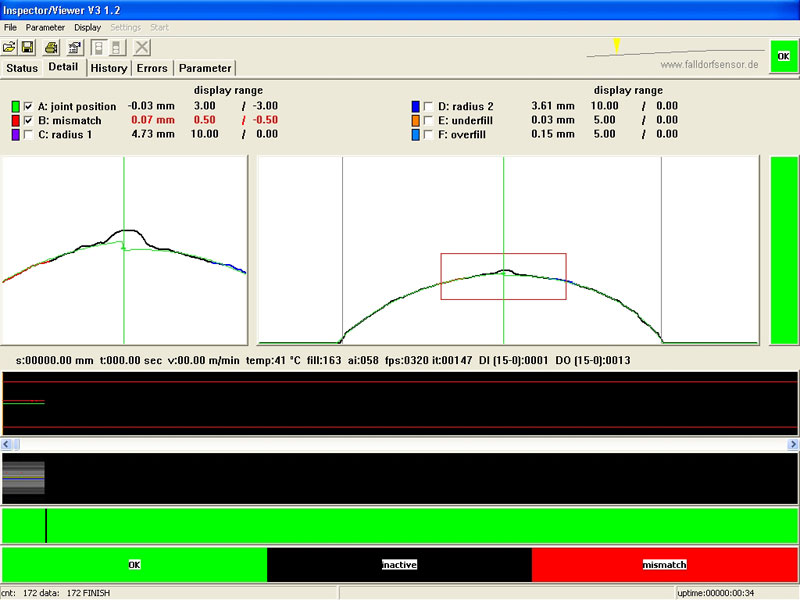Select the Detail tab
The image size is (800, 600).
(x=63, y=67)
